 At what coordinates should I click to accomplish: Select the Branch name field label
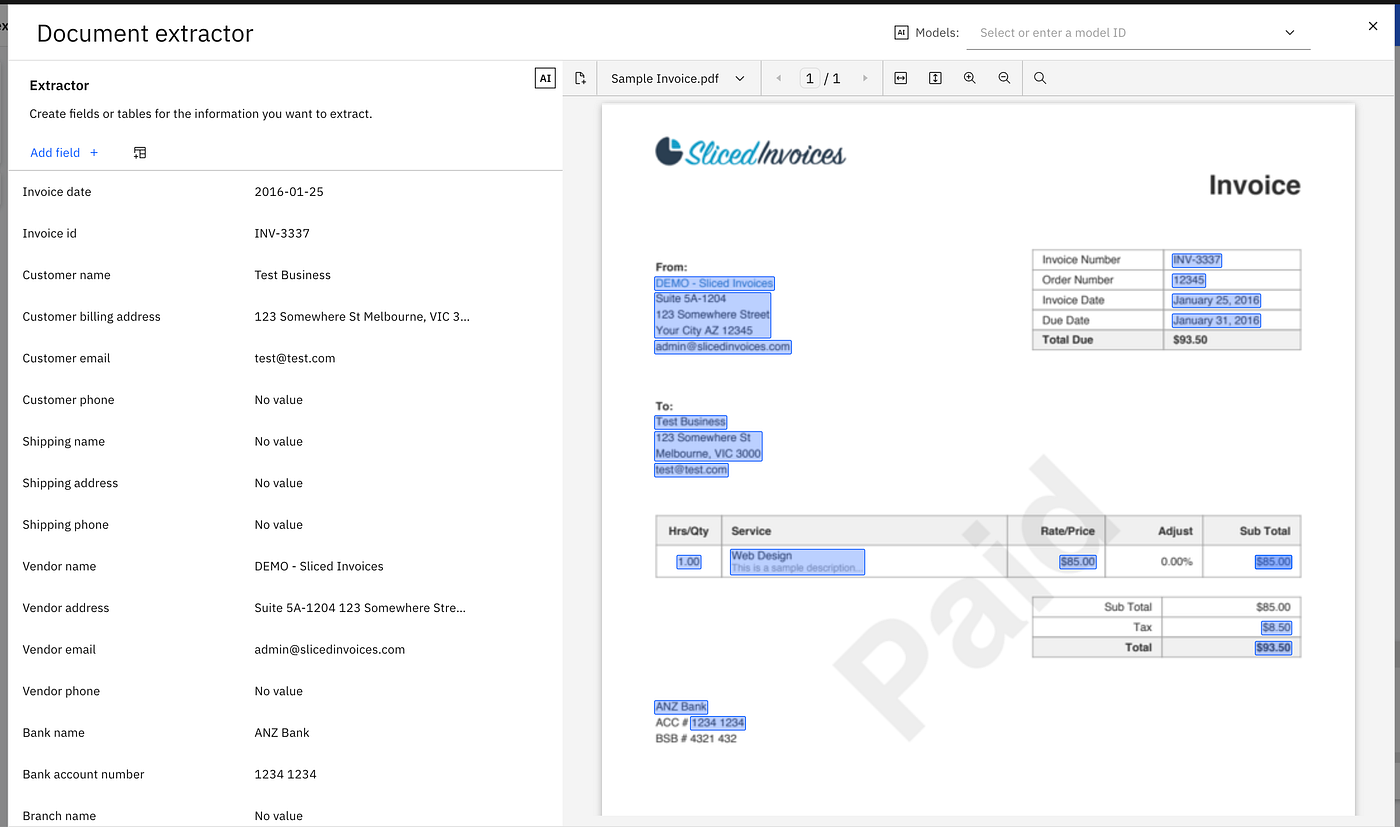pyautogui.click(x=60, y=816)
